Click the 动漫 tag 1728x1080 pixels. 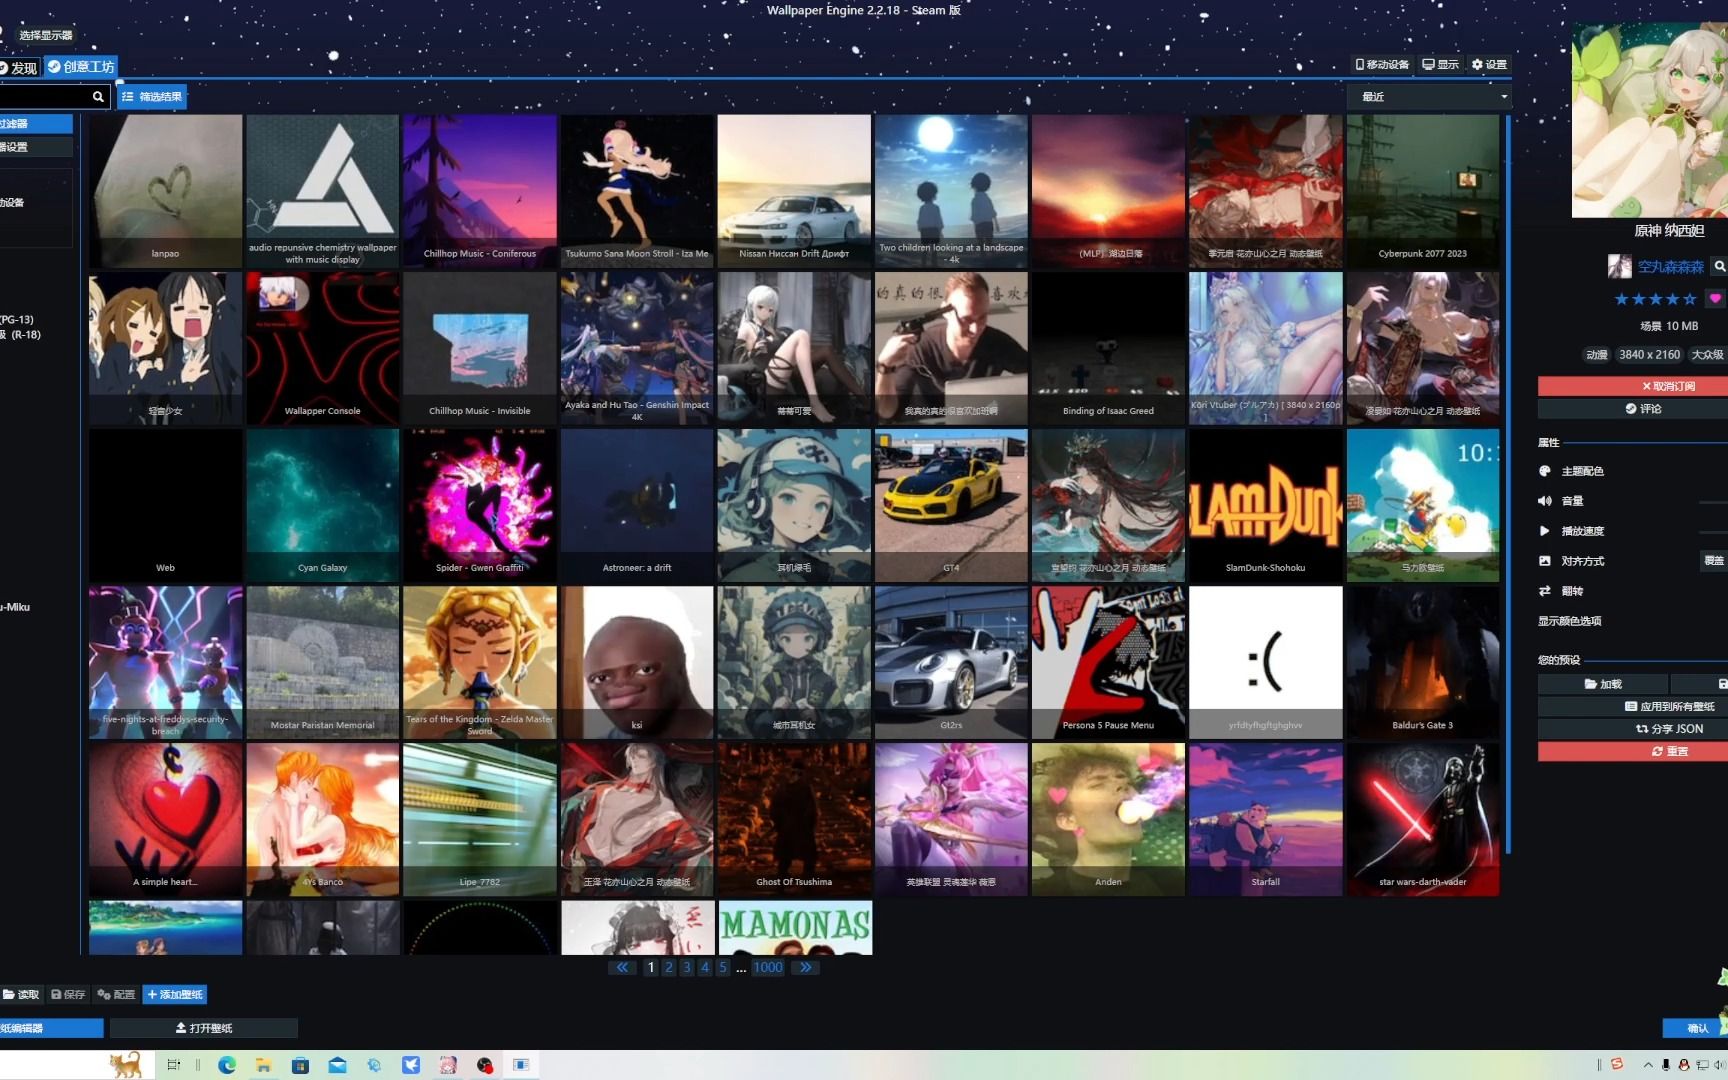pyautogui.click(x=1597, y=355)
